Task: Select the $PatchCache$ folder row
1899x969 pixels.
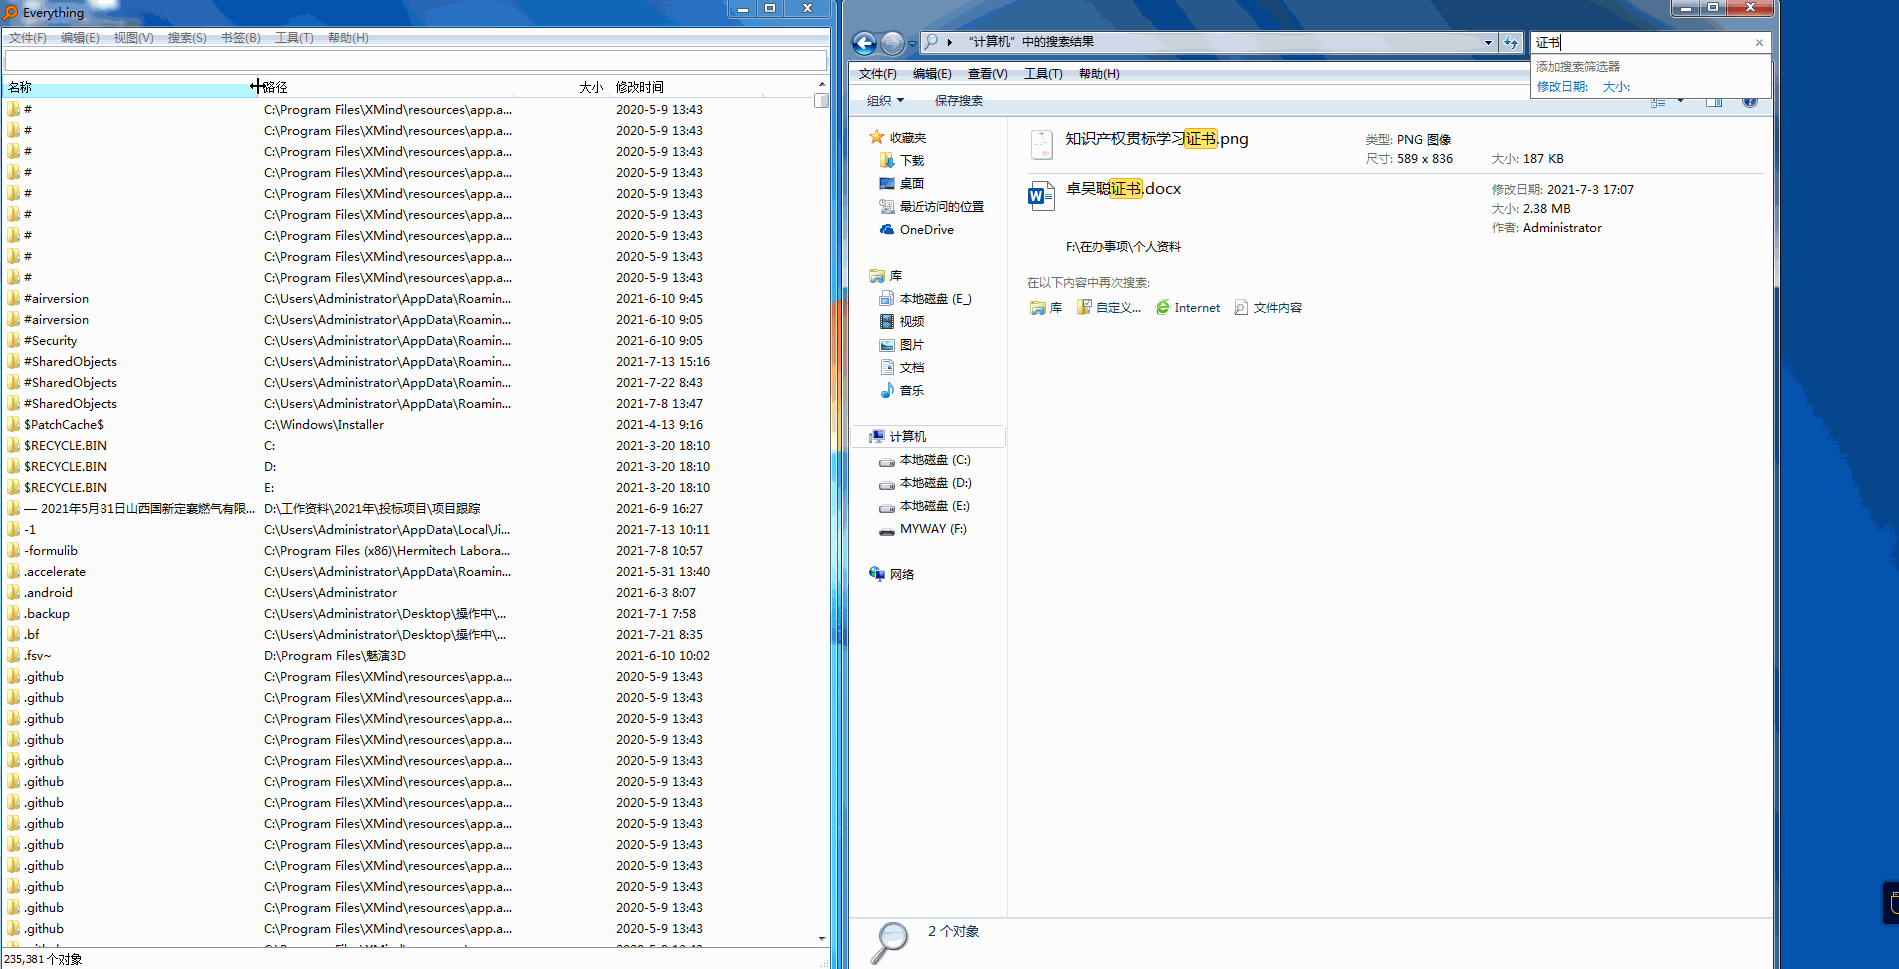Action: point(409,424)
